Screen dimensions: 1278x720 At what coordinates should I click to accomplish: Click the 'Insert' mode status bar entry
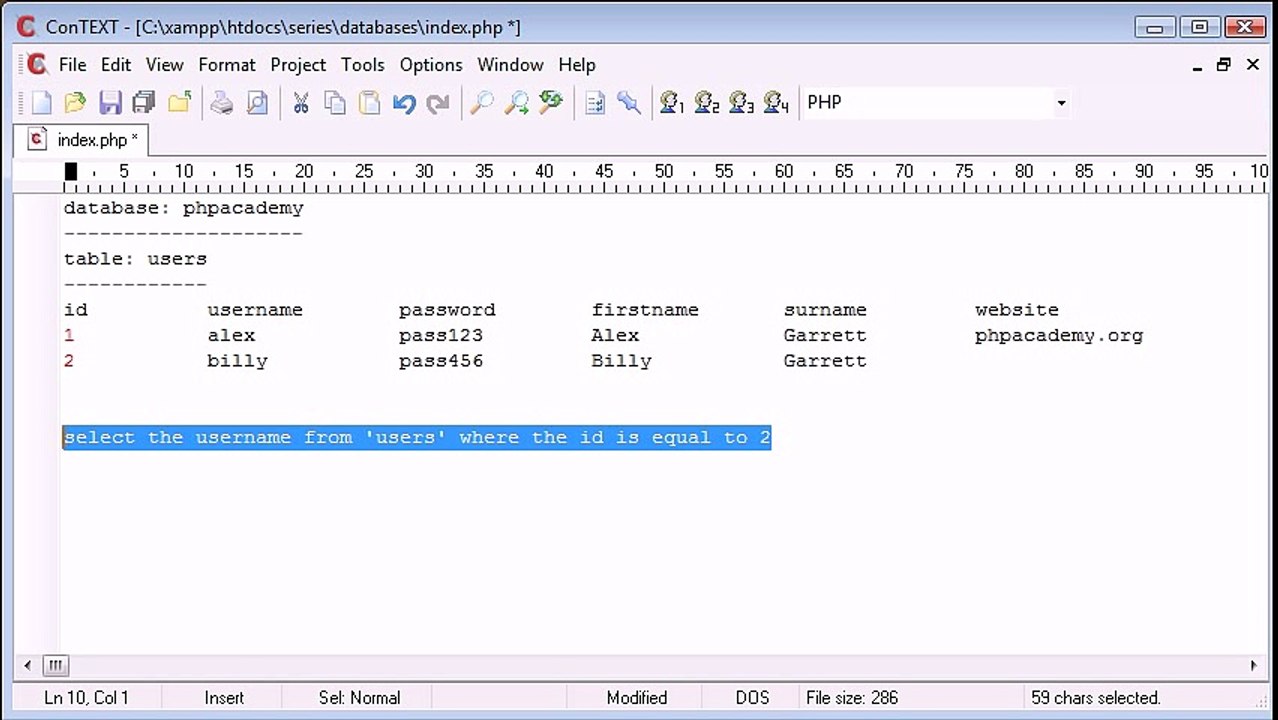click(224, 698)
